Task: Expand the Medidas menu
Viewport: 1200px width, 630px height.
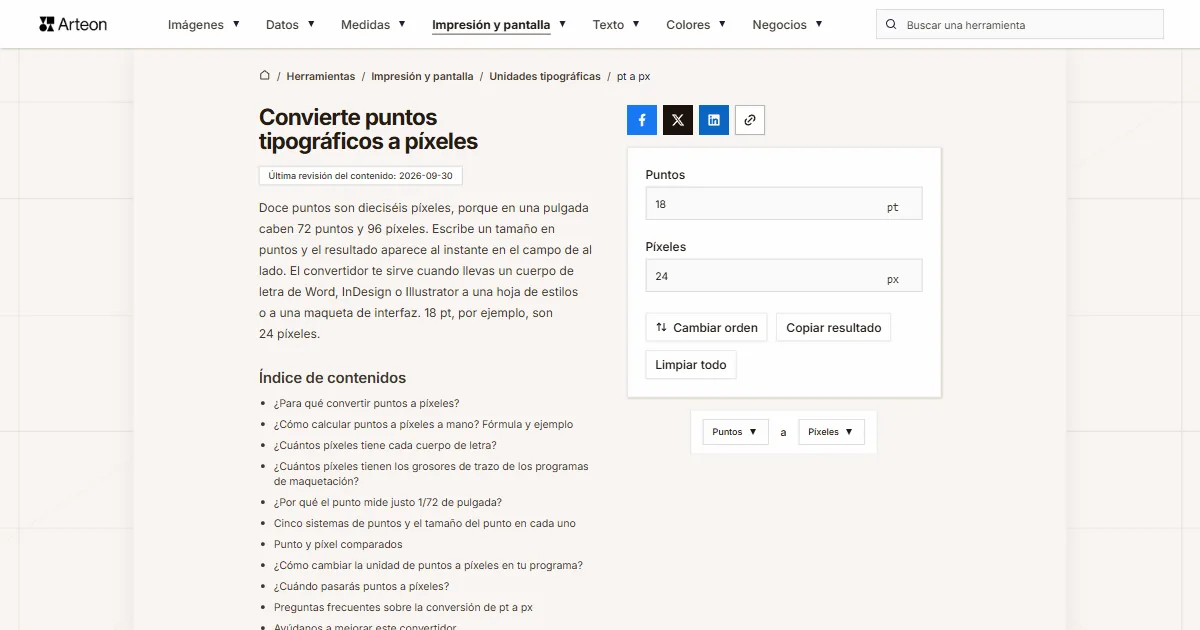Action: coord(373,25)
